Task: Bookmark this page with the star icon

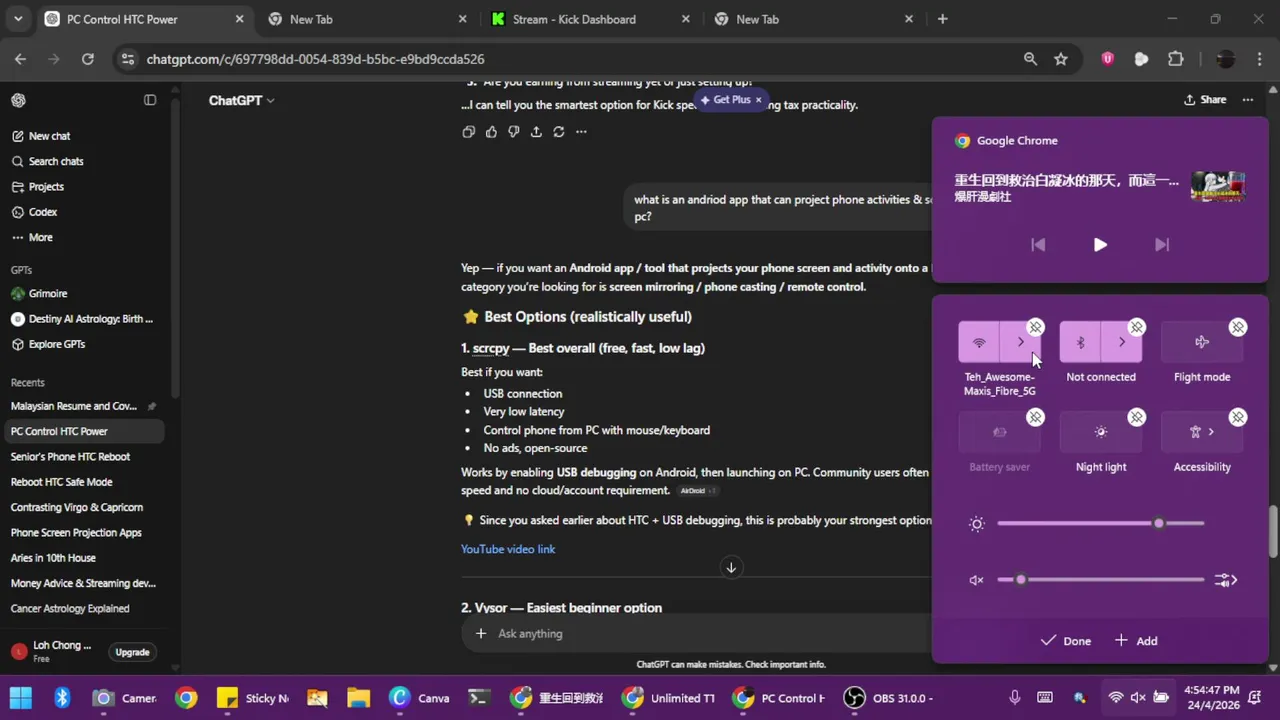Action: point(1060,59)
